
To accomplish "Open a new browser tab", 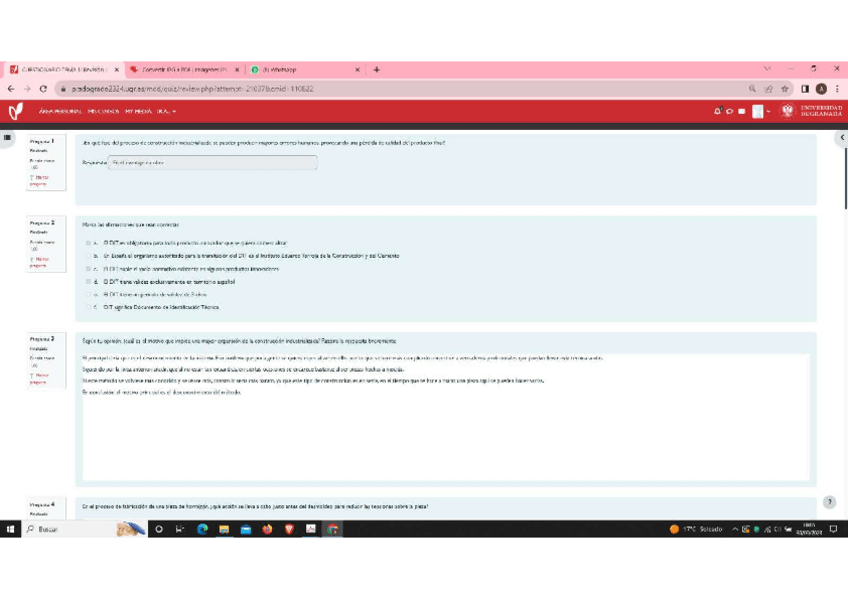I will (376, 69).
